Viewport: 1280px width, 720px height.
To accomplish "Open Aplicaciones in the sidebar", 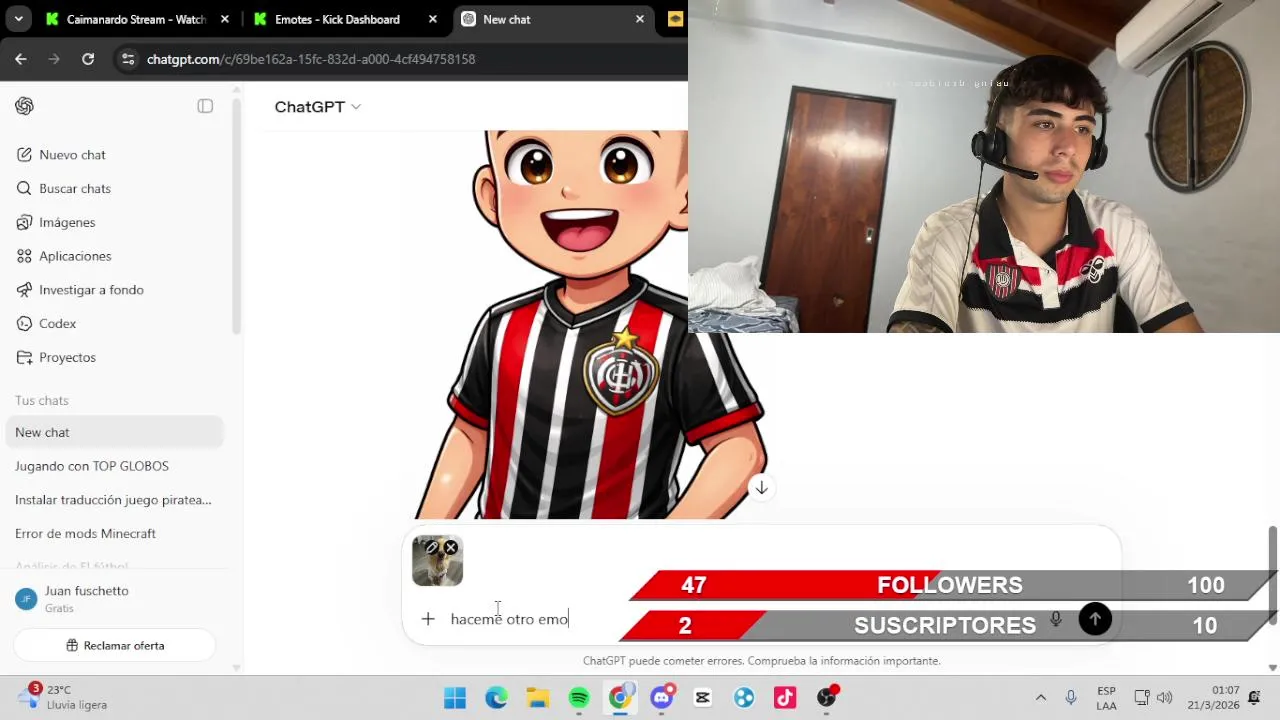I will click(x=115, y=256).
